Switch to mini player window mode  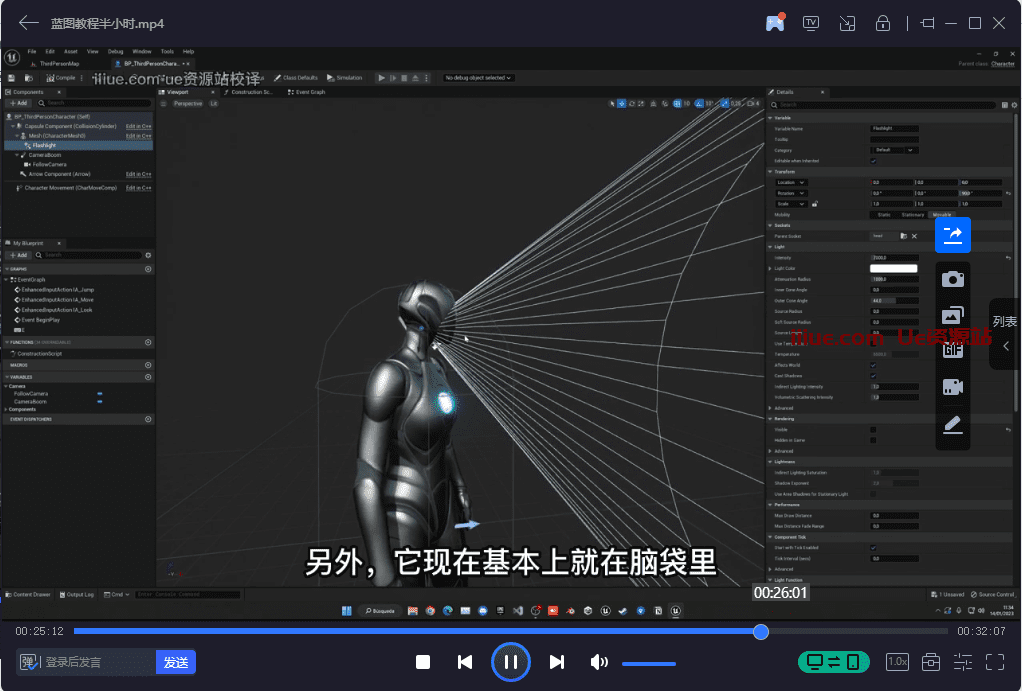[847, 23]
